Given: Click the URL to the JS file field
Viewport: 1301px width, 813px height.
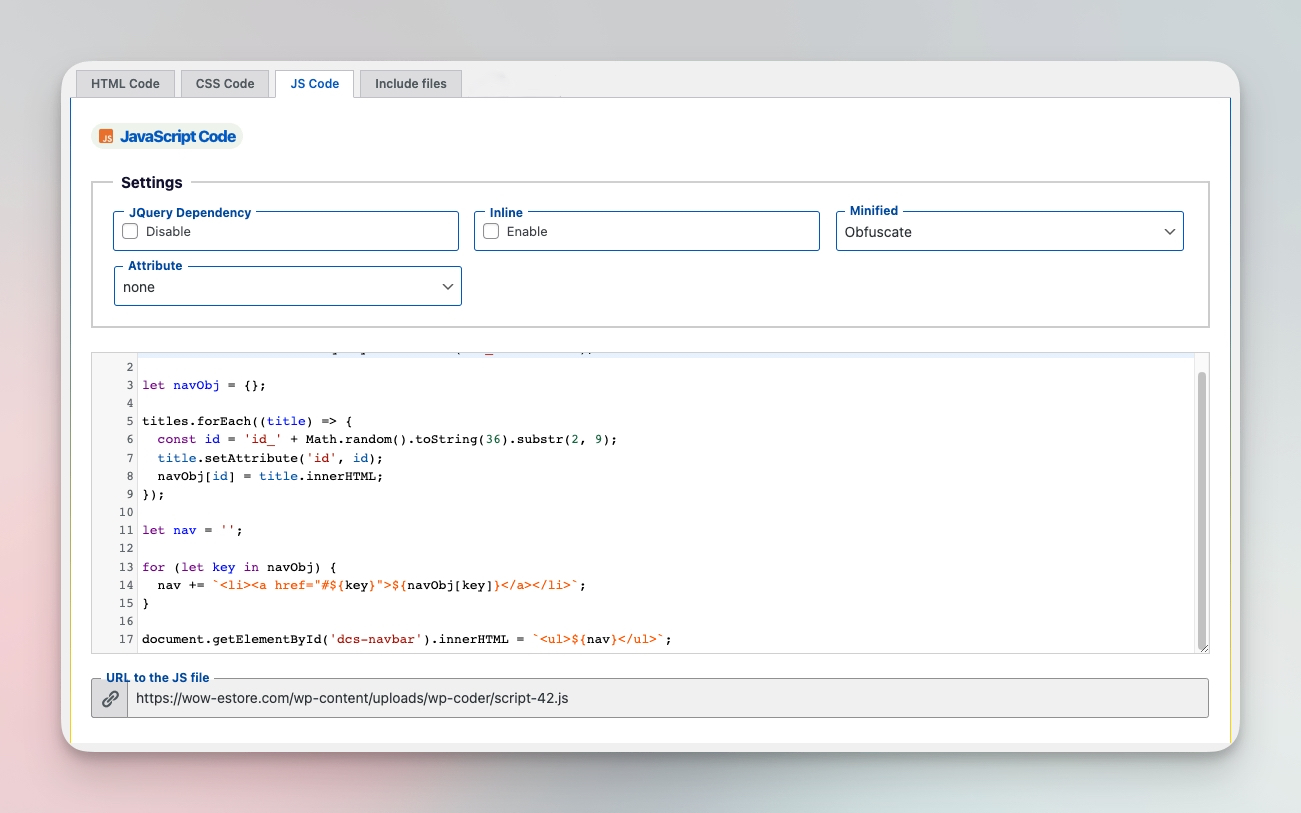Looking at the screenshot, I should coord(667,698).
